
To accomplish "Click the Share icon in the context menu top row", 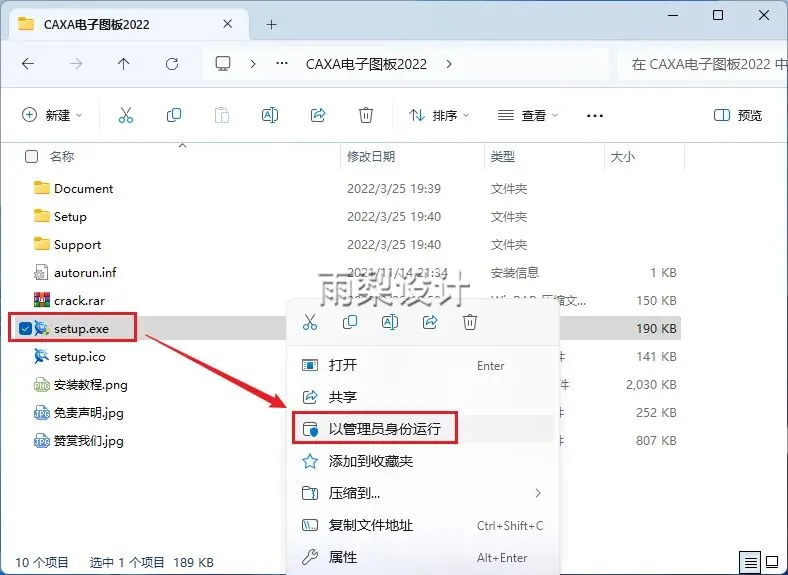I will click(x=430, y=322).
